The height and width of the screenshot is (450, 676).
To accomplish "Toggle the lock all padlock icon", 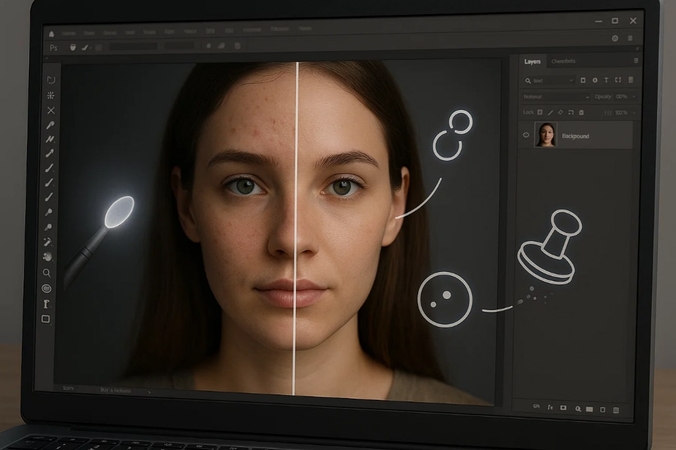I will (582, 112).
